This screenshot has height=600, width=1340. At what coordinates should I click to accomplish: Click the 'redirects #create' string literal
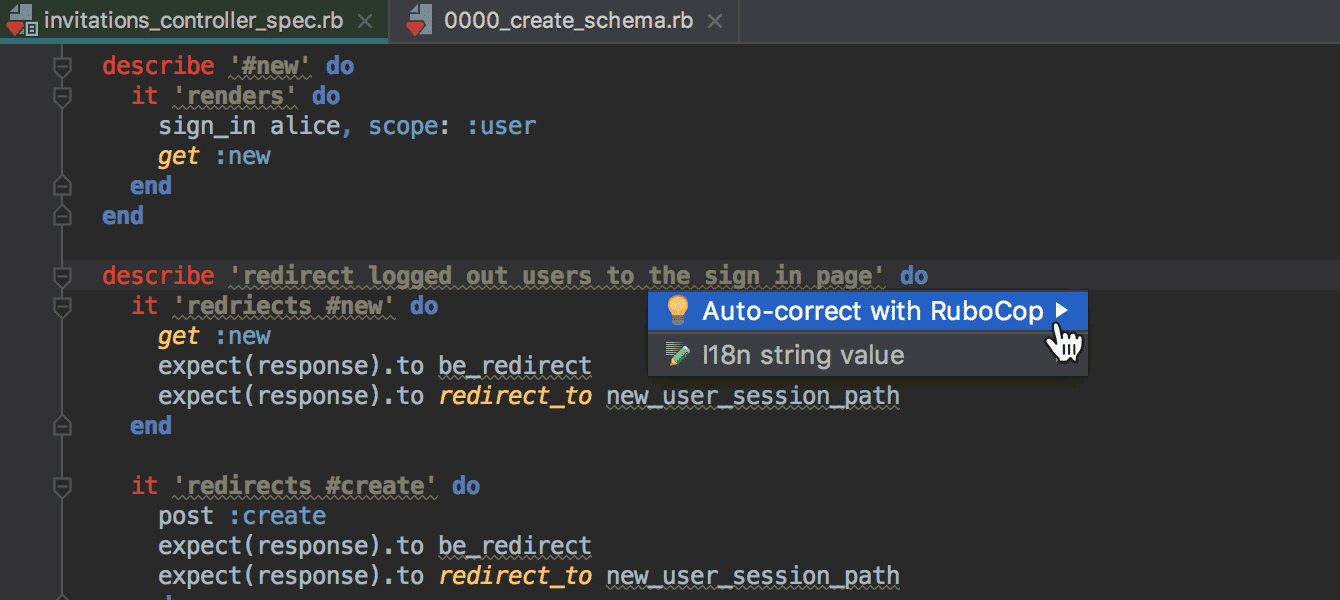(305, 486)
